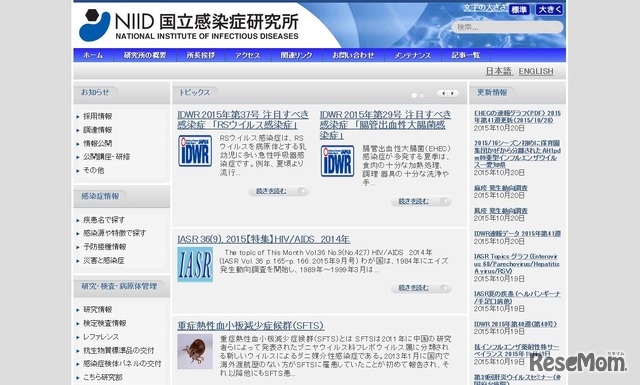This screenshot has height=385, width=640.
Task: Click 続きを読む under RSウイルス article
Action: pyautogui.click(x=279, y=191)
